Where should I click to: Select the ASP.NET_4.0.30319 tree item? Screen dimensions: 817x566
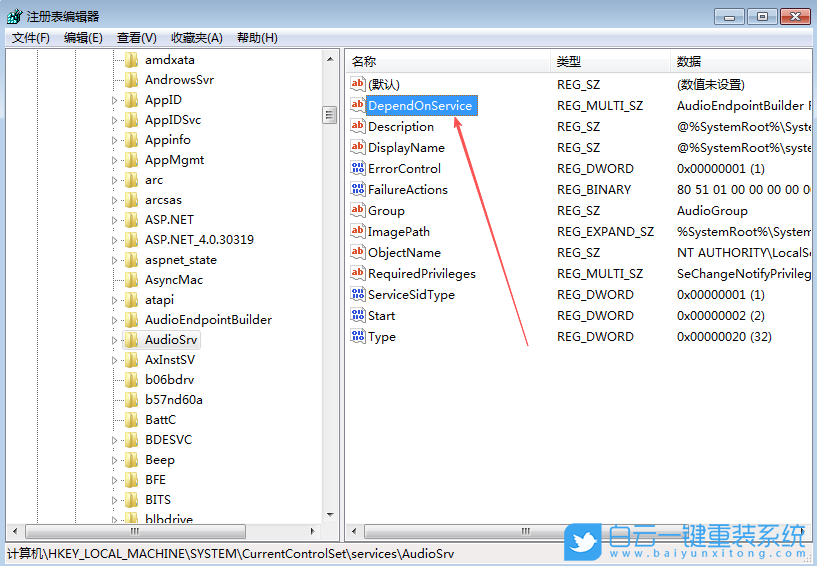[199, 240]
